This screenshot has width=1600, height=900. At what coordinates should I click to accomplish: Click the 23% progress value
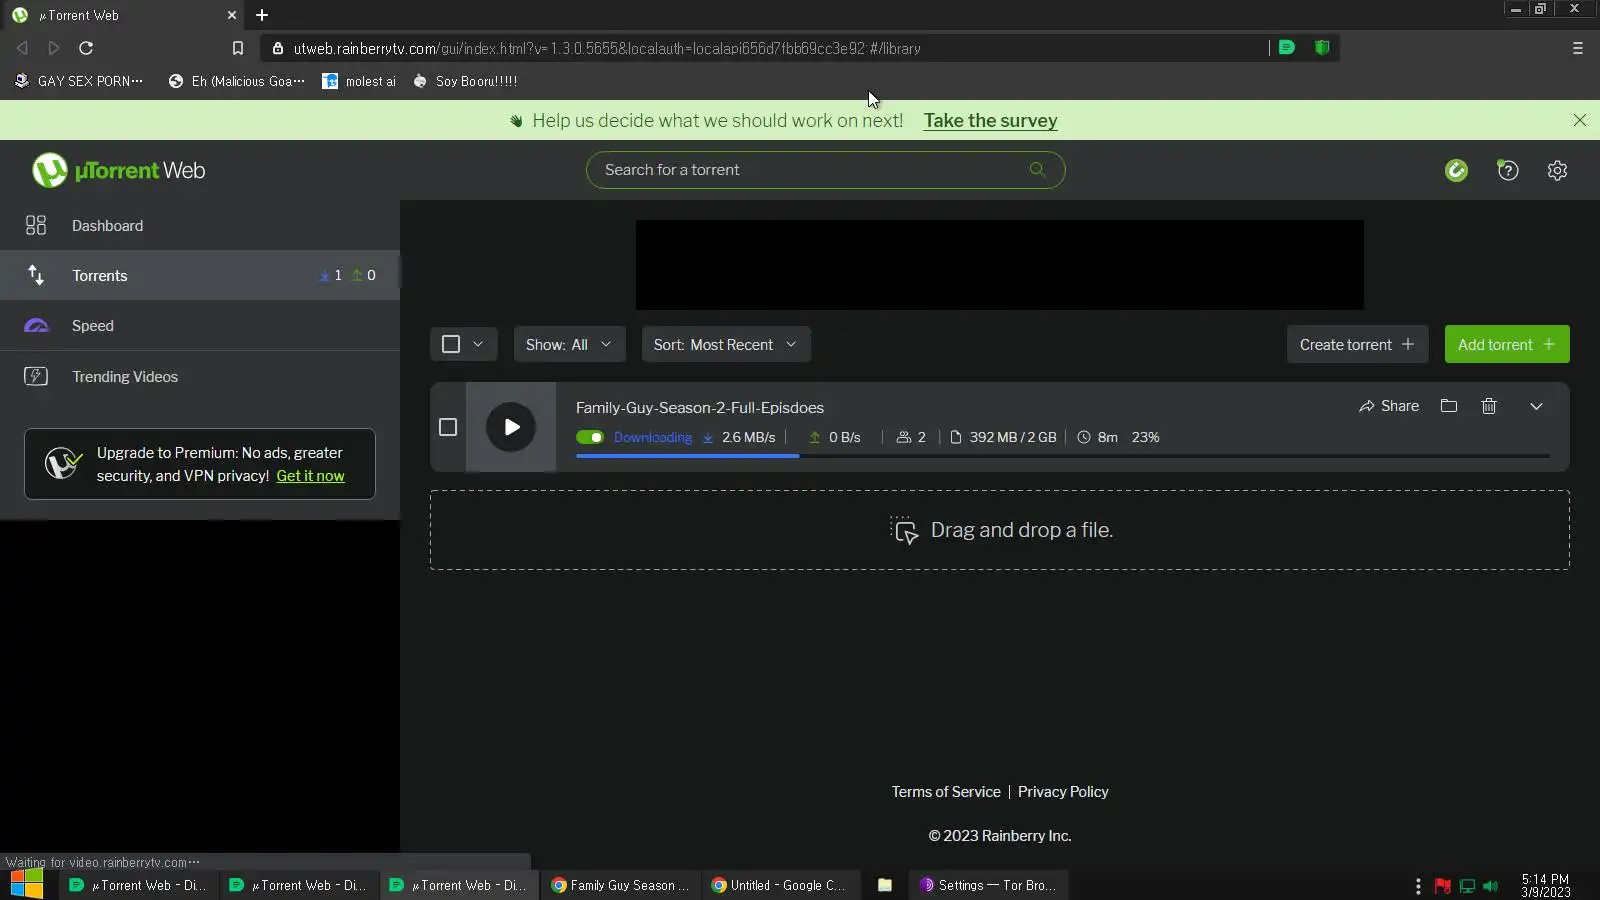[x=1145, y=437]
